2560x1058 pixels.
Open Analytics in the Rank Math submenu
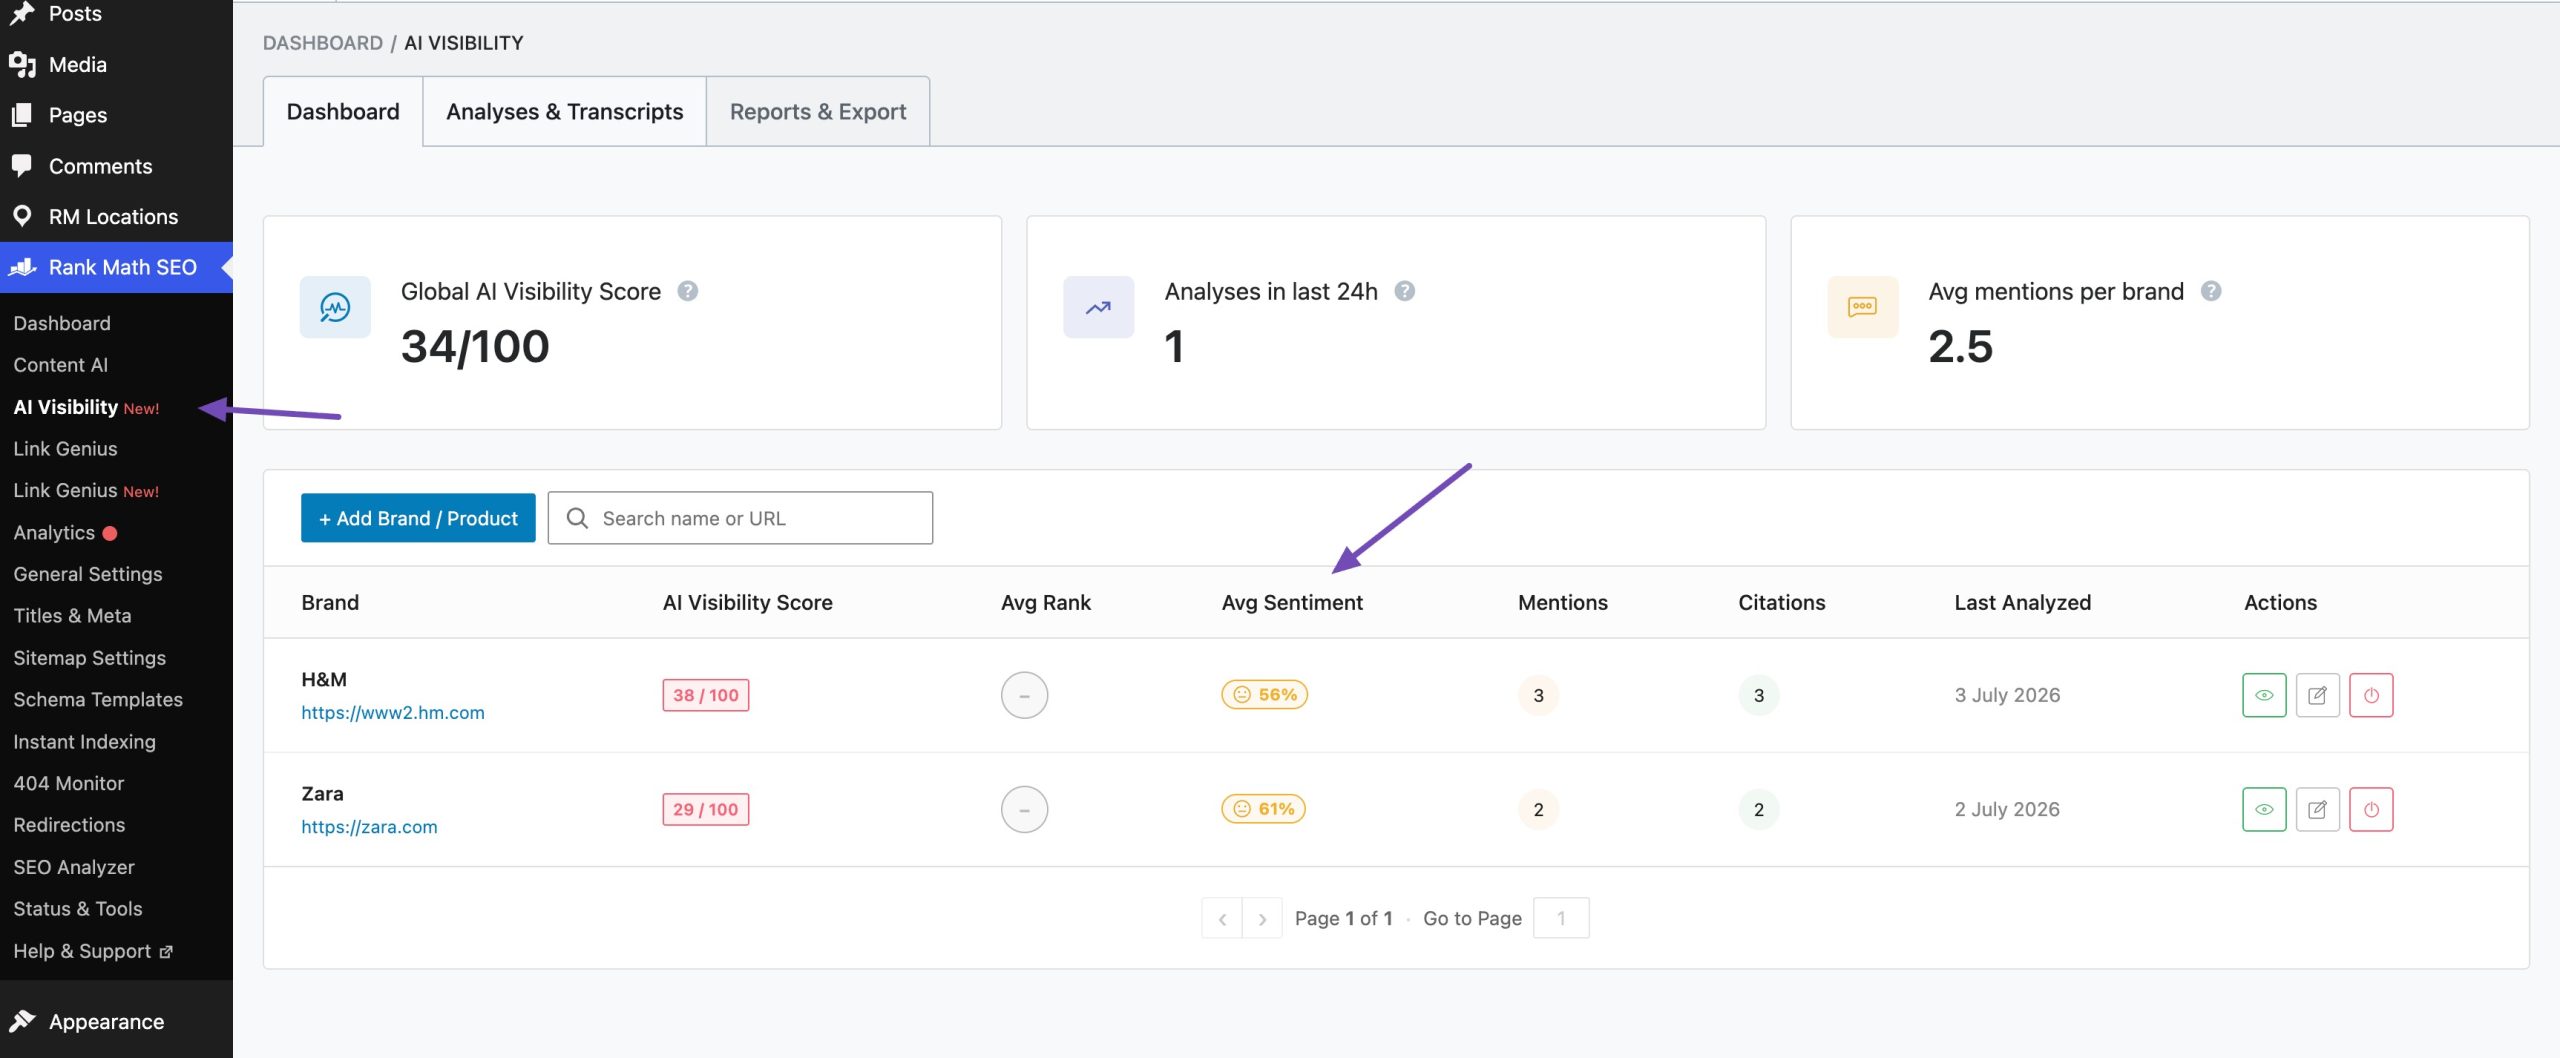click(x=54, y=533)
